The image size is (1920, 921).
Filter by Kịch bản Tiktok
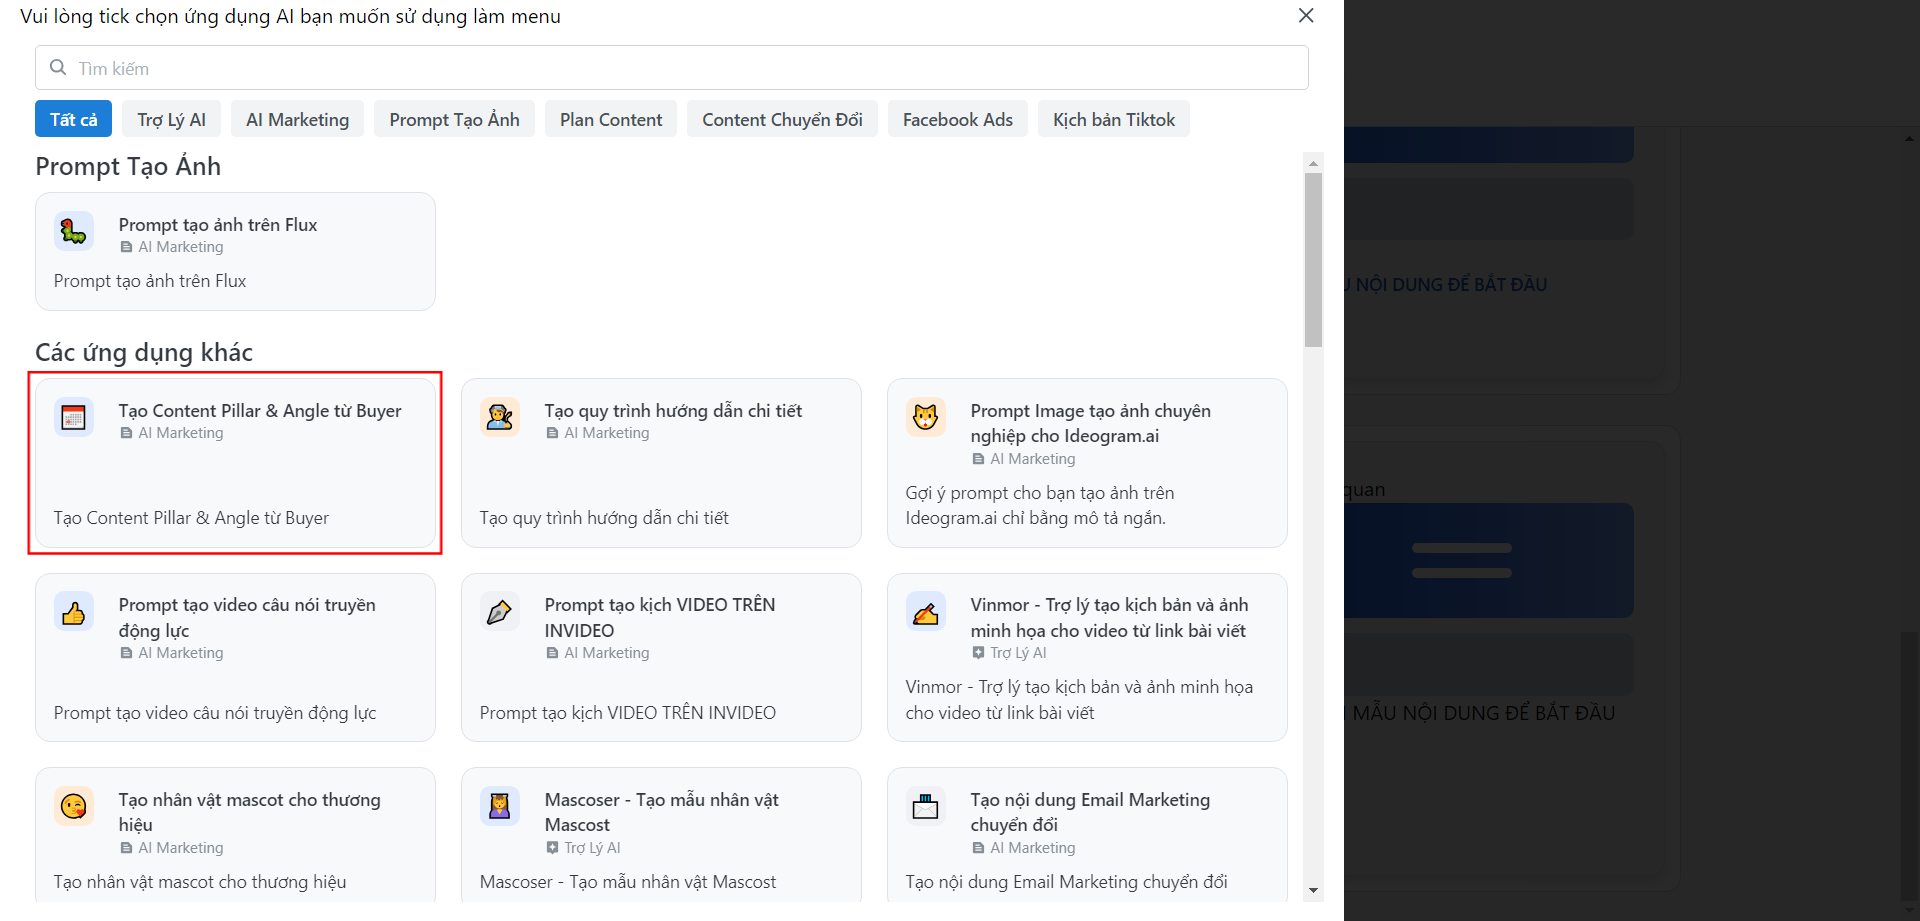pos(1113,119)
